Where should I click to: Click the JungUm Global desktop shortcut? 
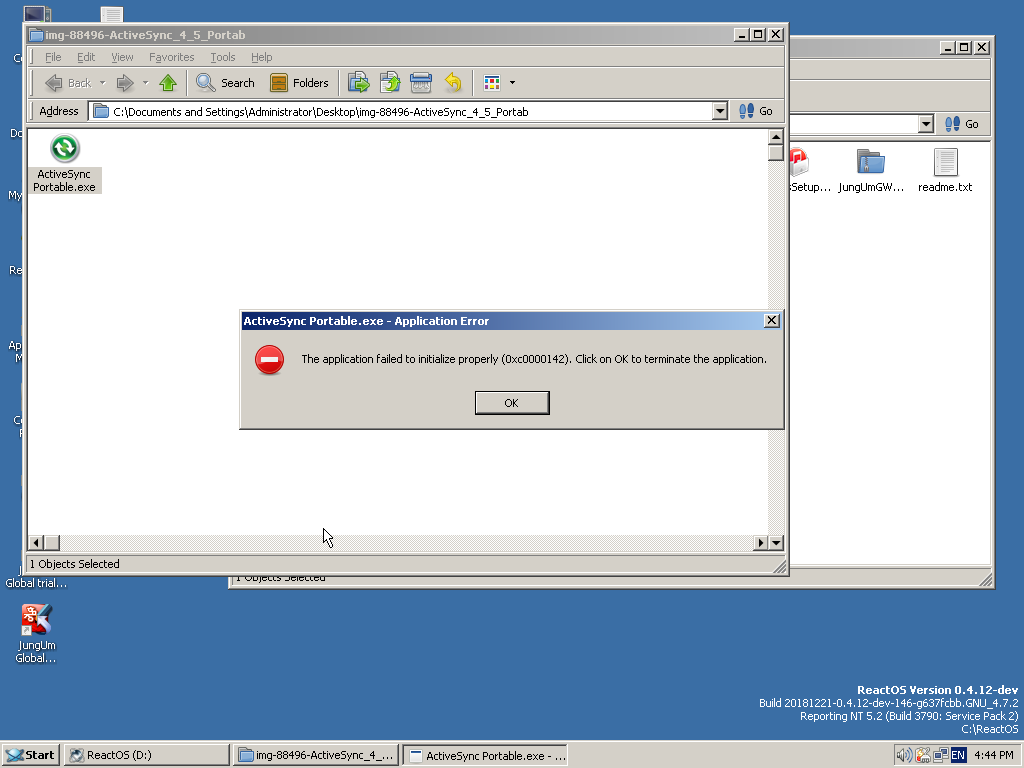click(x=36, y=621)
